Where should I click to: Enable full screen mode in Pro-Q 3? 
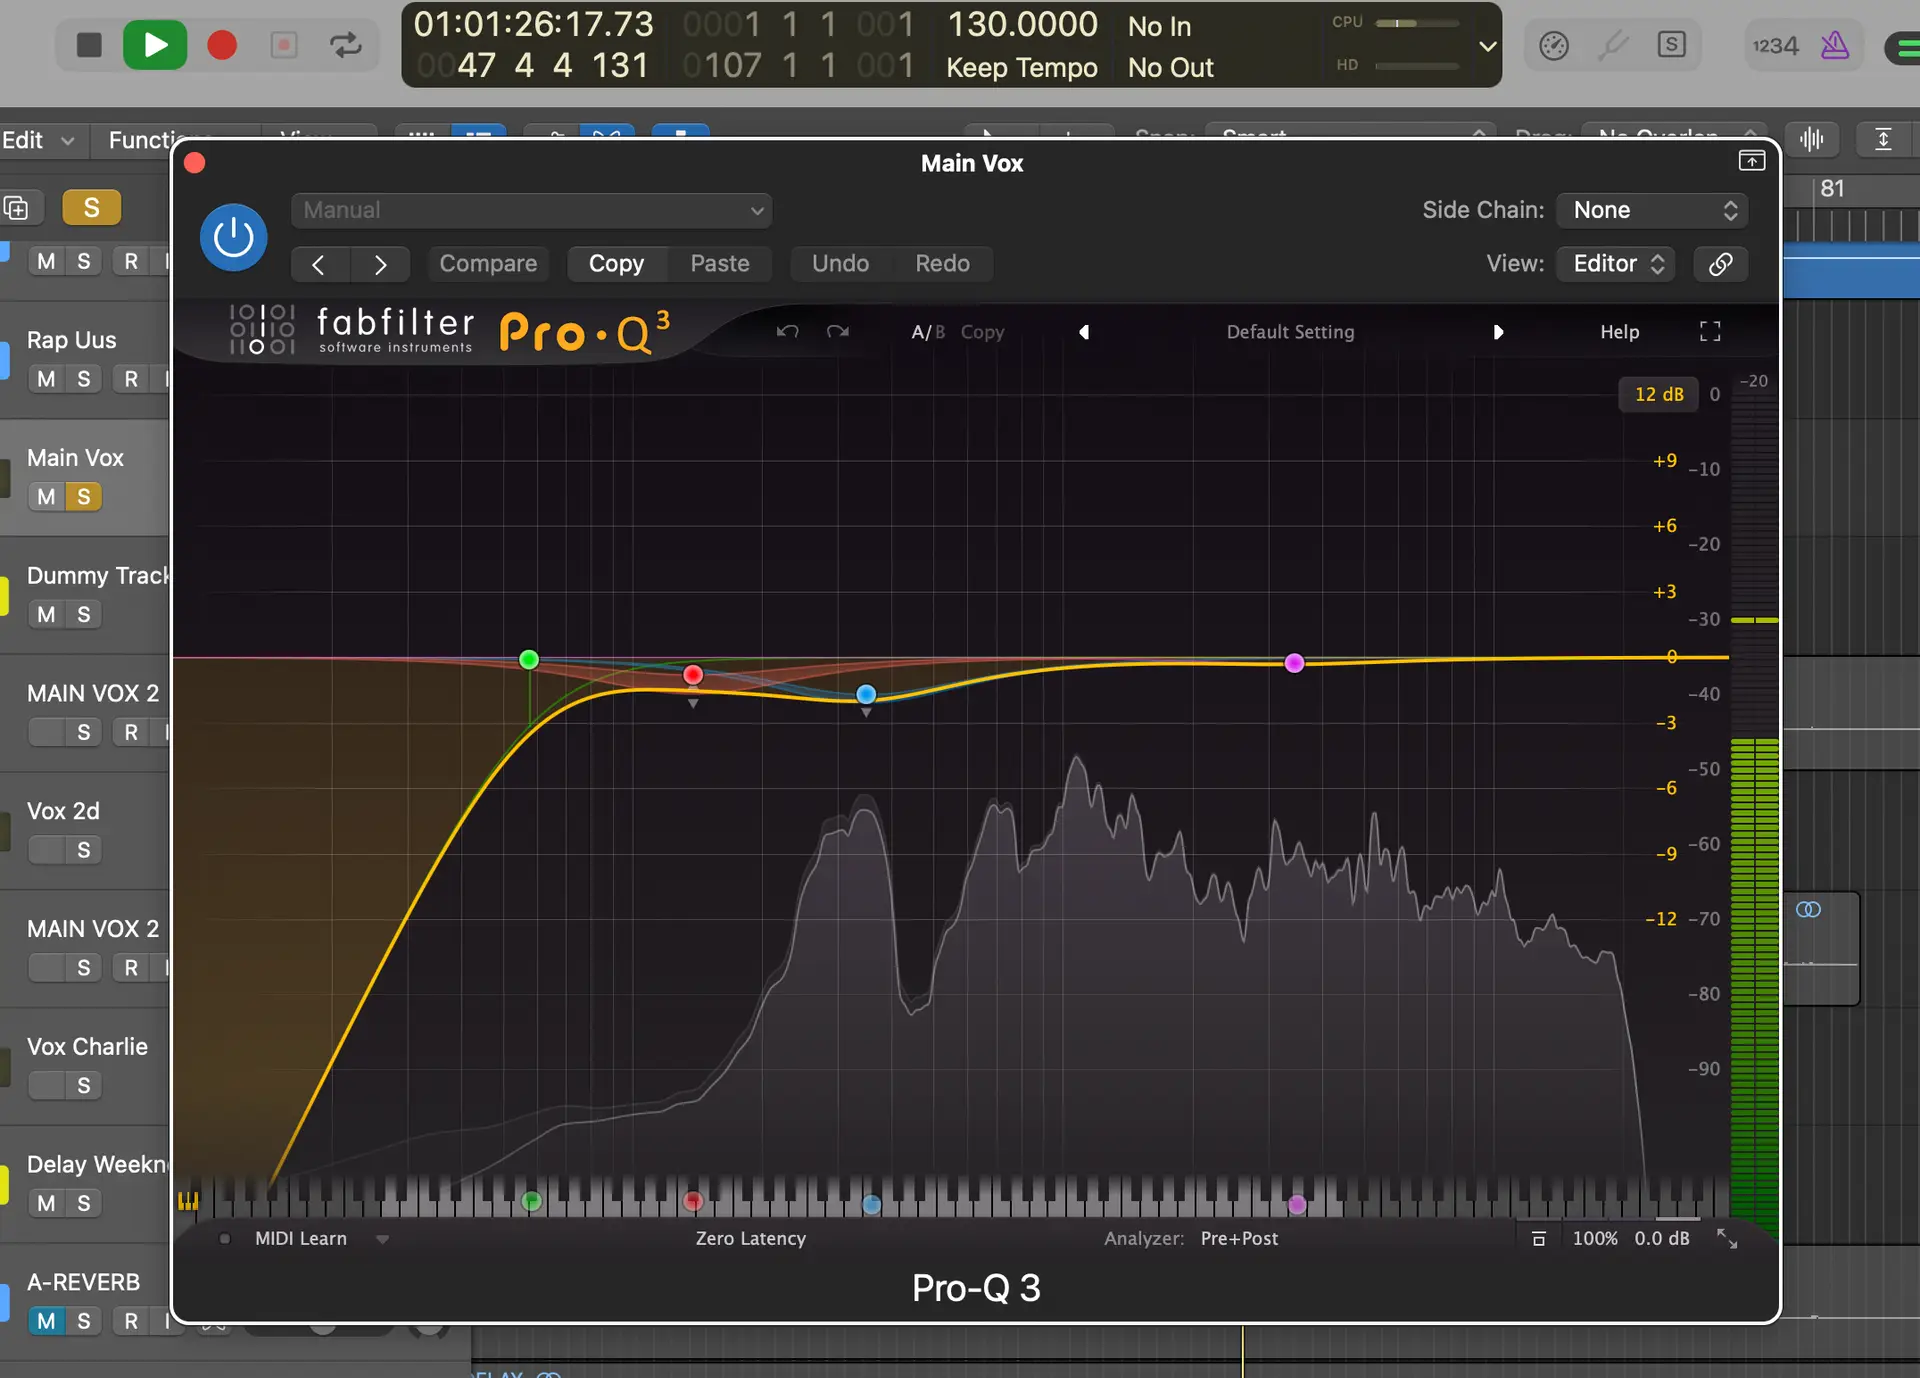pyautogui.click(x=1709, y=331)
